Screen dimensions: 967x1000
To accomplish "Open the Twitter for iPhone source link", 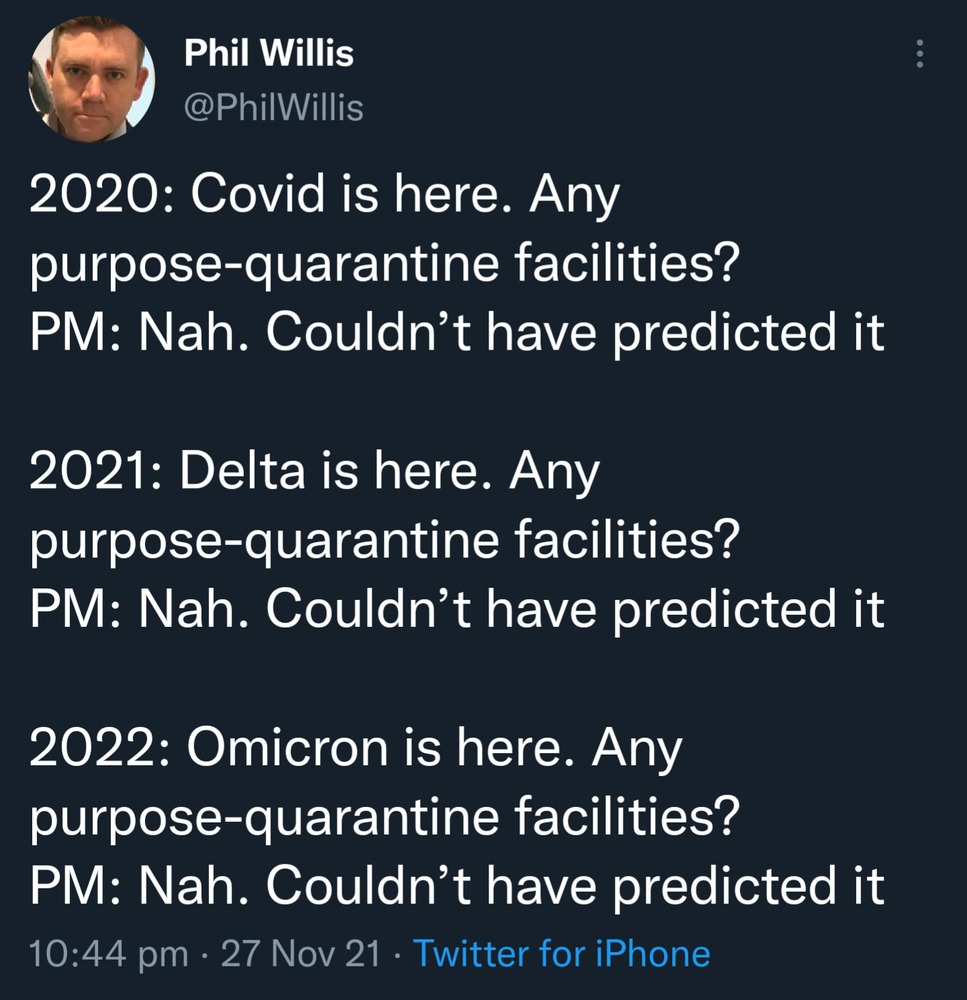I will coord(561,953).
